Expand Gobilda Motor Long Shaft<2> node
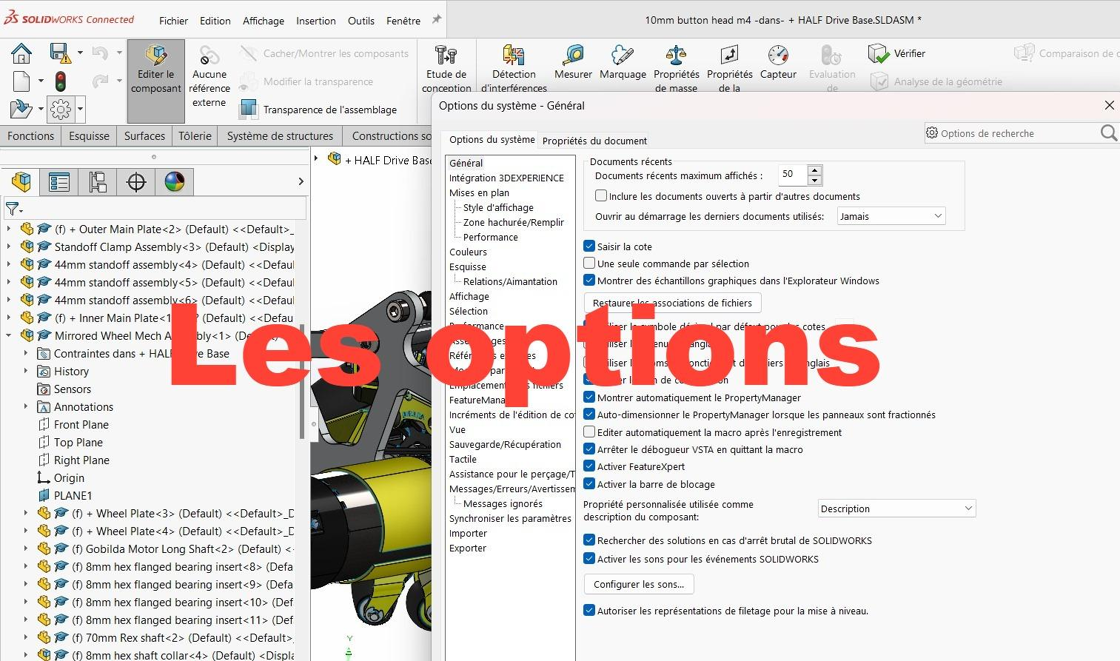The width and height of the screenshot is (1120, 661). (x=26, y=549)
